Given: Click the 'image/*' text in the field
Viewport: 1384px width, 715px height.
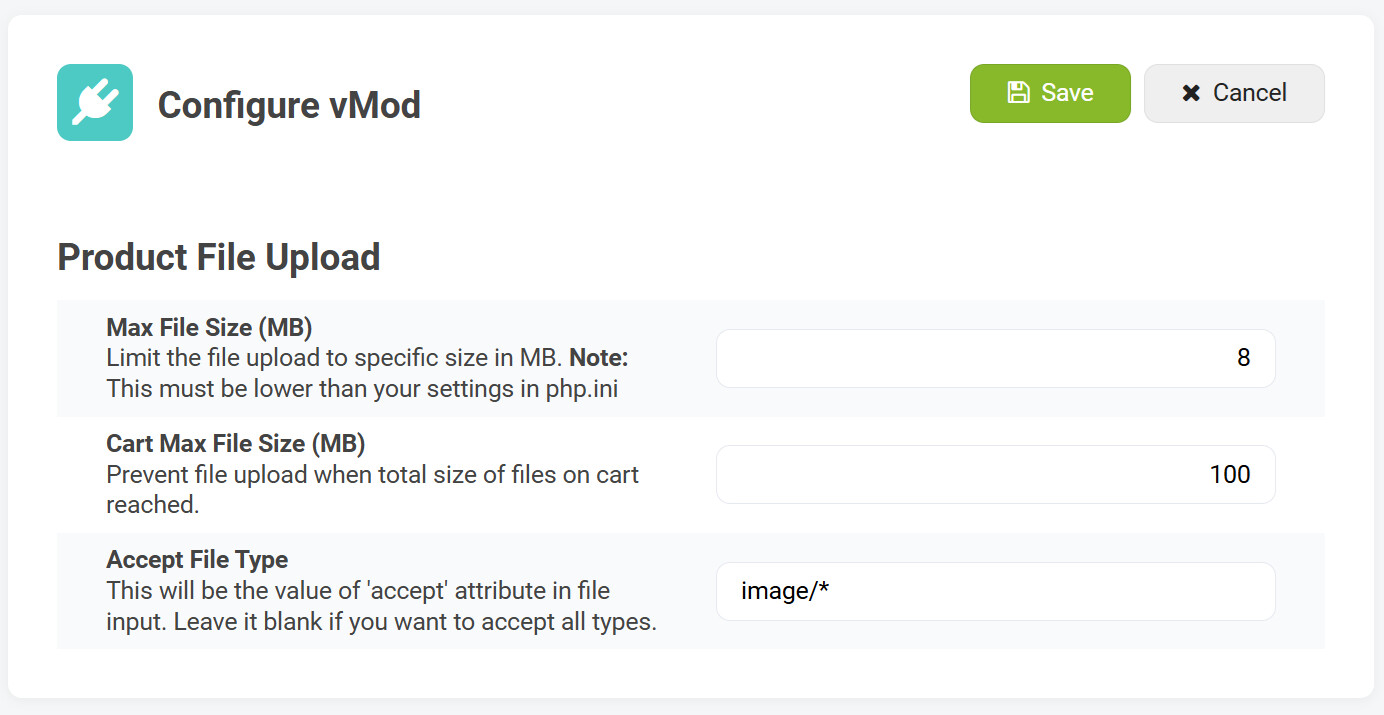Looking at the screenshot, I should tap(785, 591).
